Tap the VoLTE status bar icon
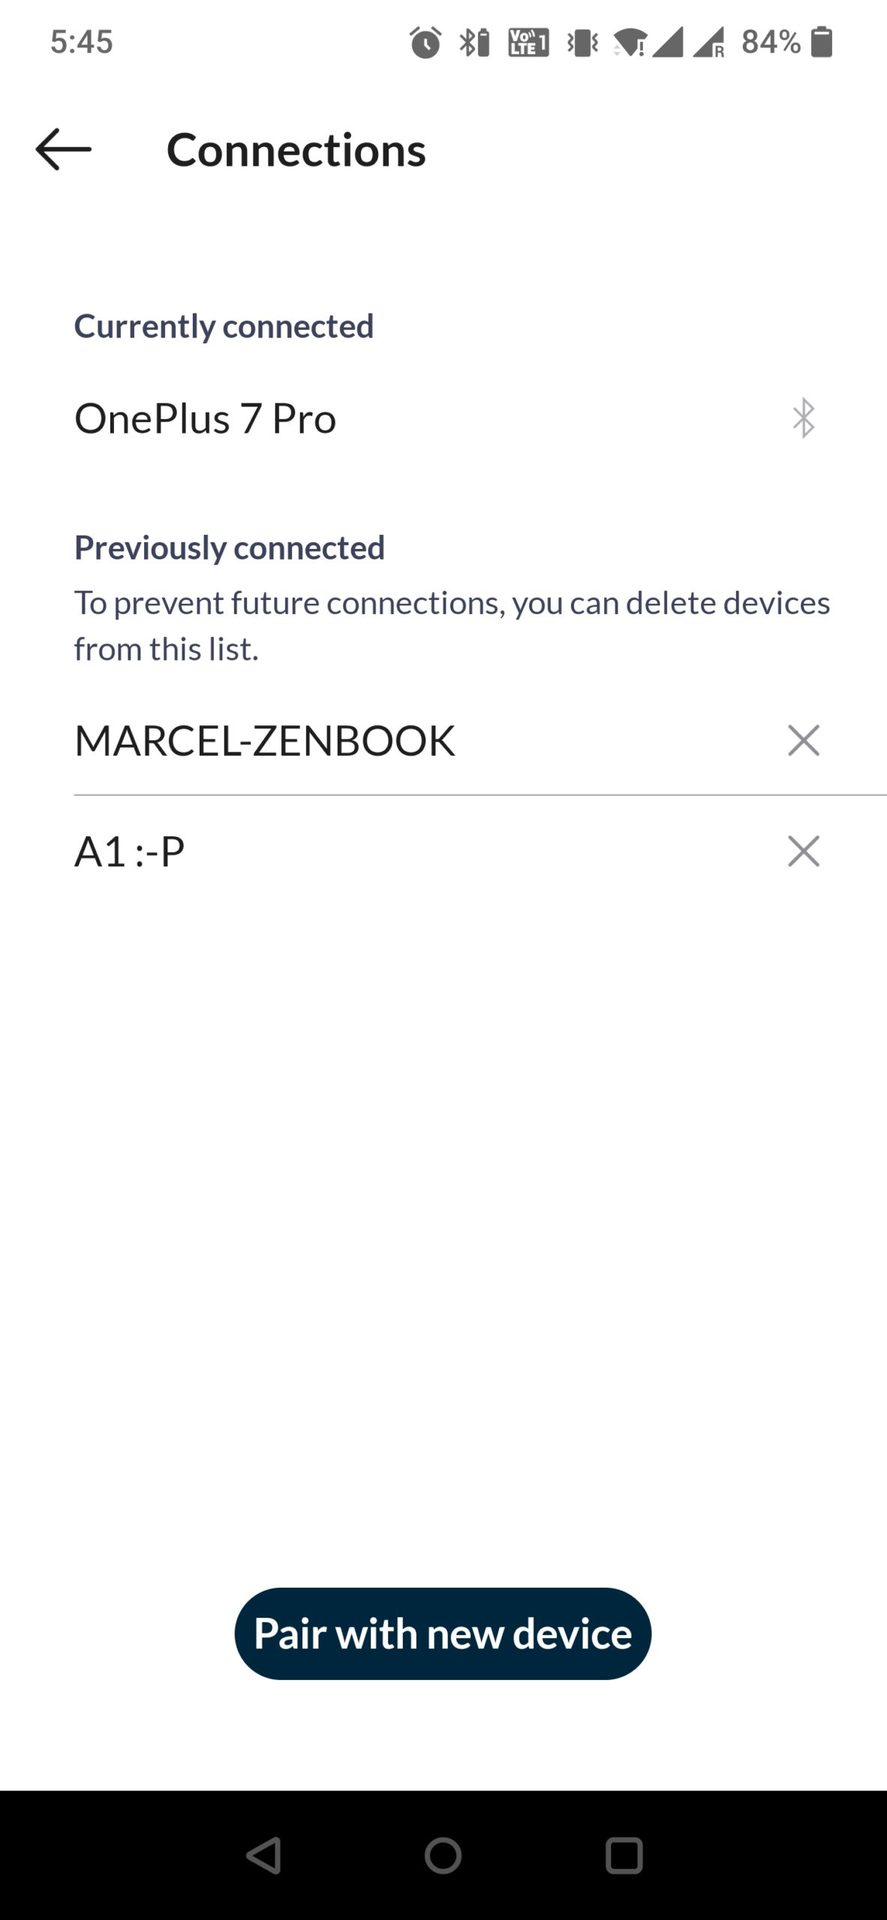887x1920 pixels. [528, 42]
